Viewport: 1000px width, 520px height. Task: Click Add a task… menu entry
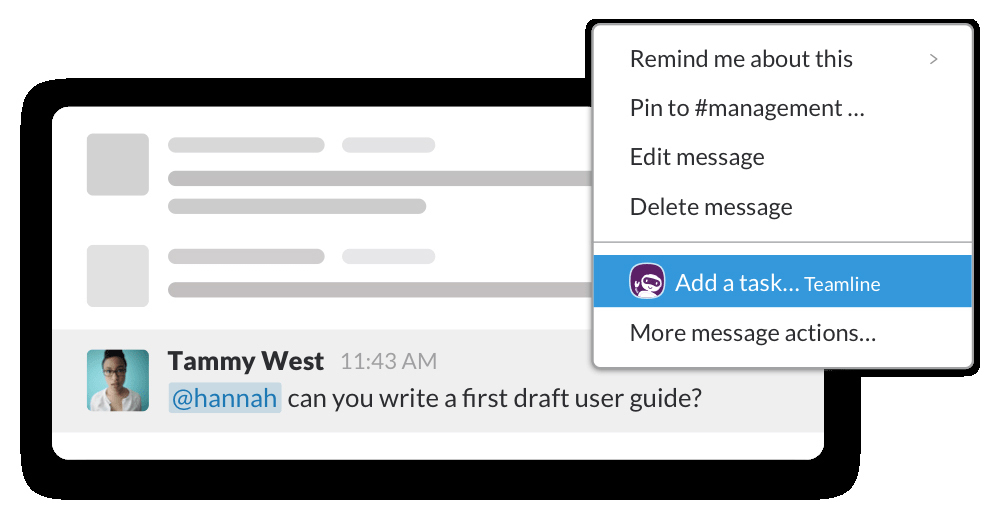pos(737,283)
